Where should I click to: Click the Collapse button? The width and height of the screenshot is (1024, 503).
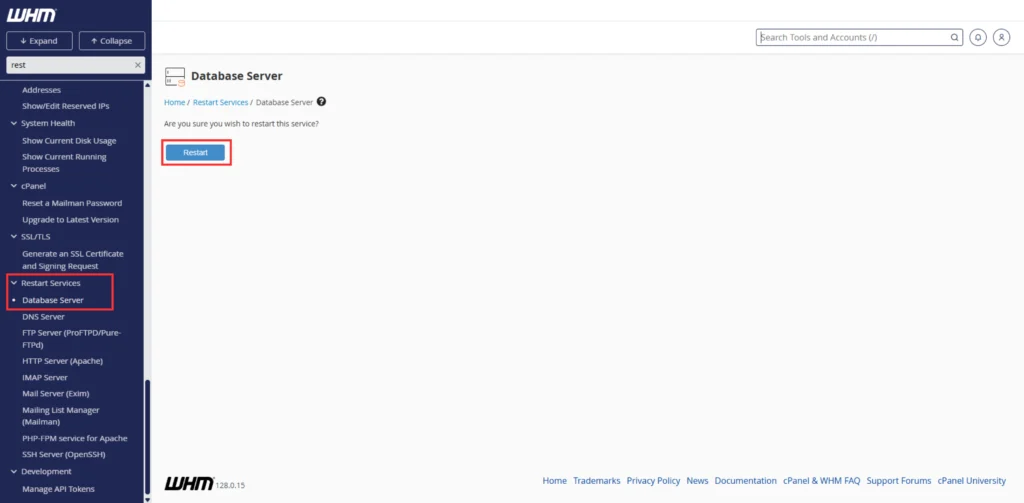[112, 41]
